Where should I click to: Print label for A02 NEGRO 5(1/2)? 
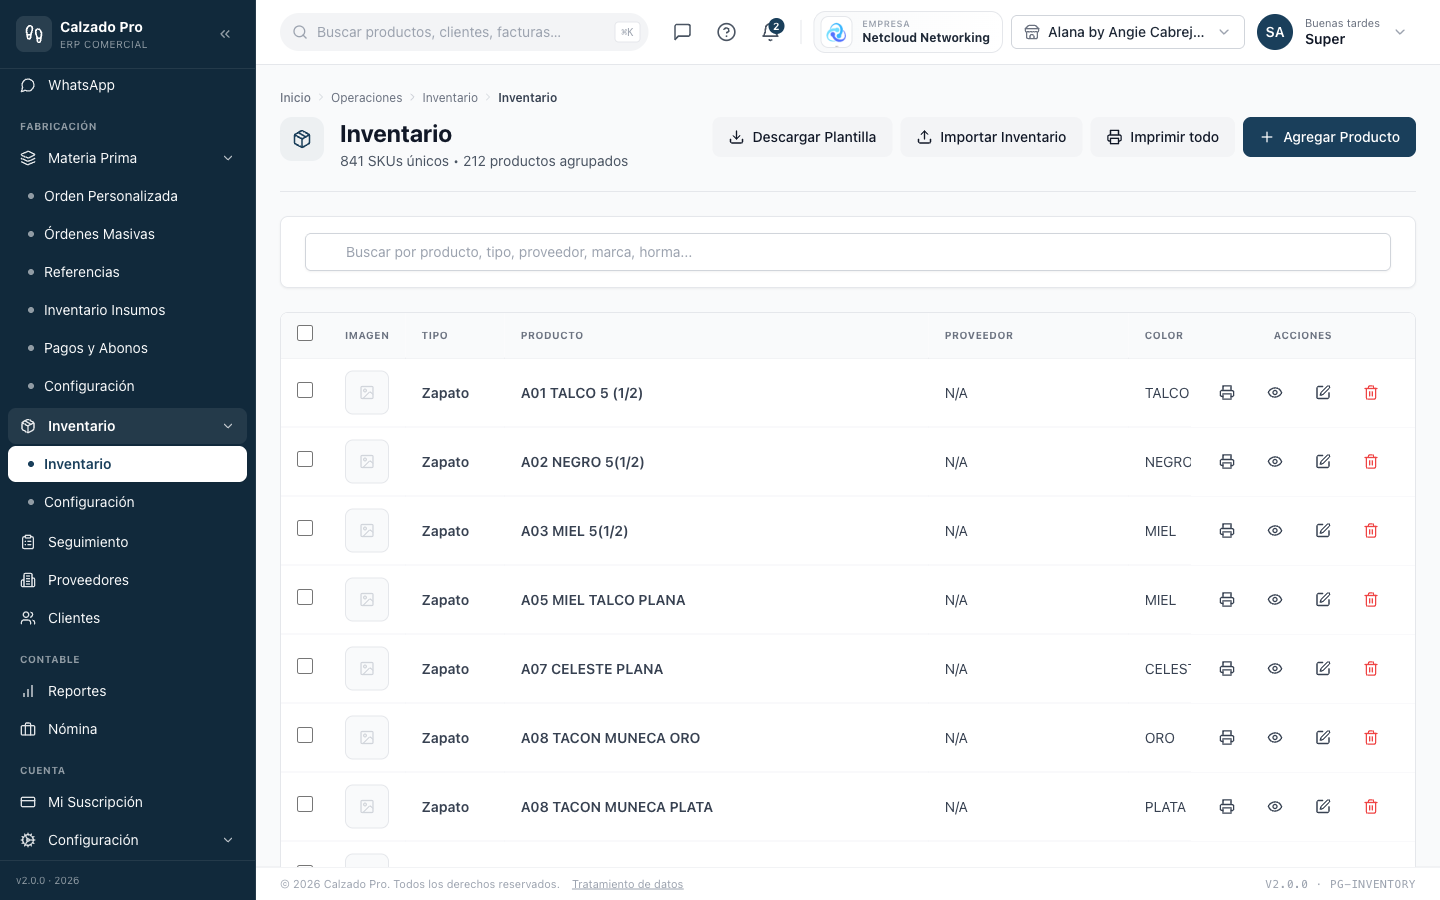click(x=1227, y=462)
